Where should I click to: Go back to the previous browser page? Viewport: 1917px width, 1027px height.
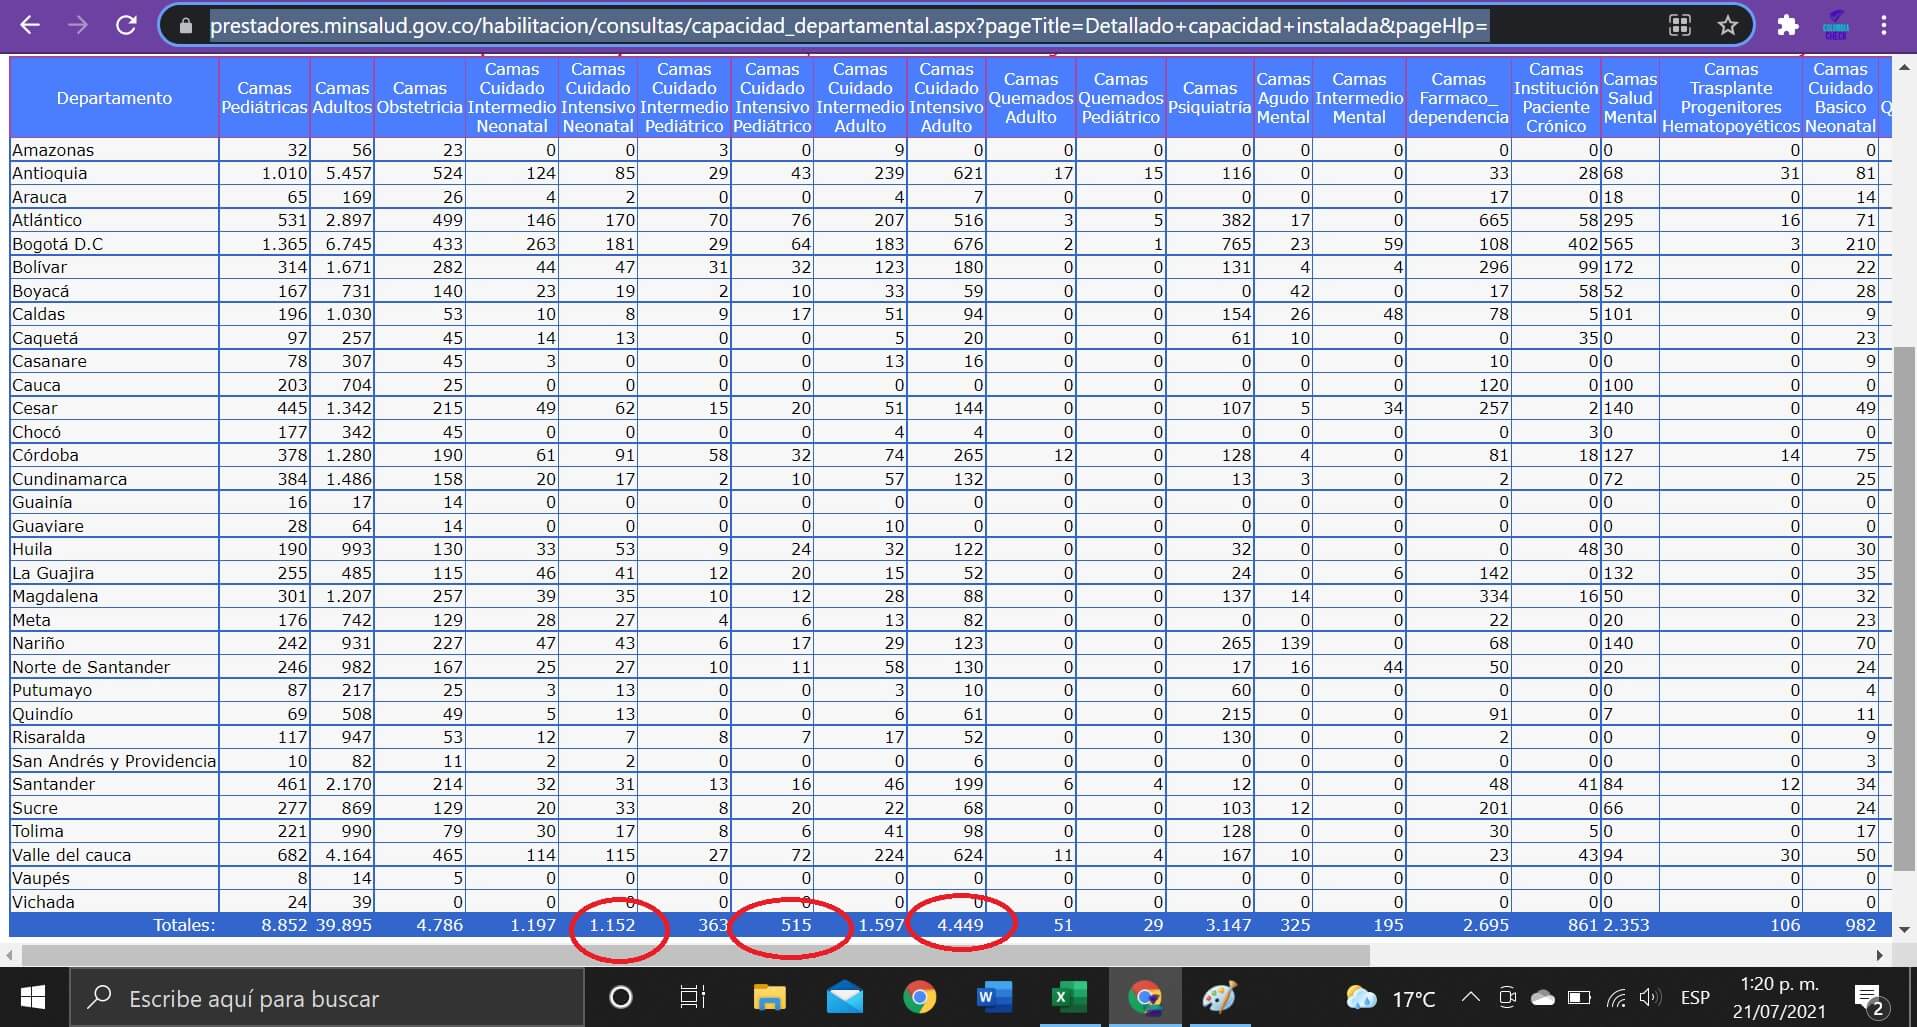[x=30, y=25]
